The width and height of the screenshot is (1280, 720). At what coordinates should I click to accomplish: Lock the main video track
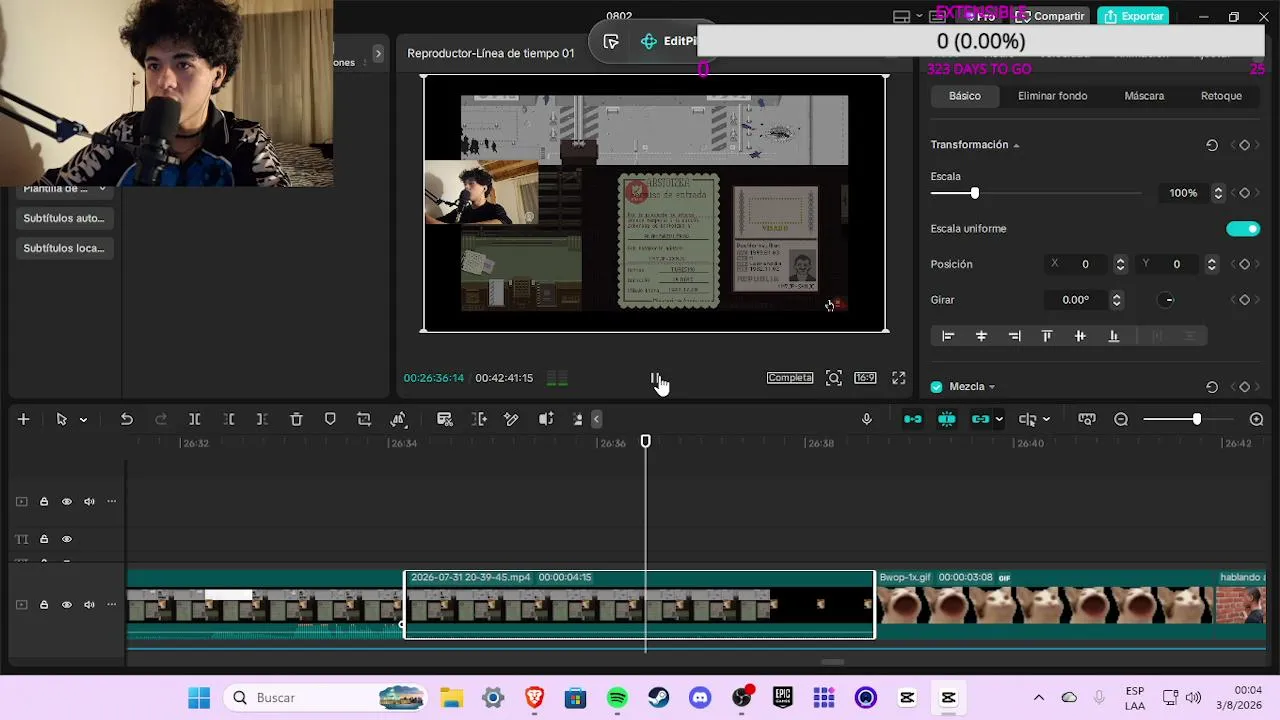tap(44, 605)
